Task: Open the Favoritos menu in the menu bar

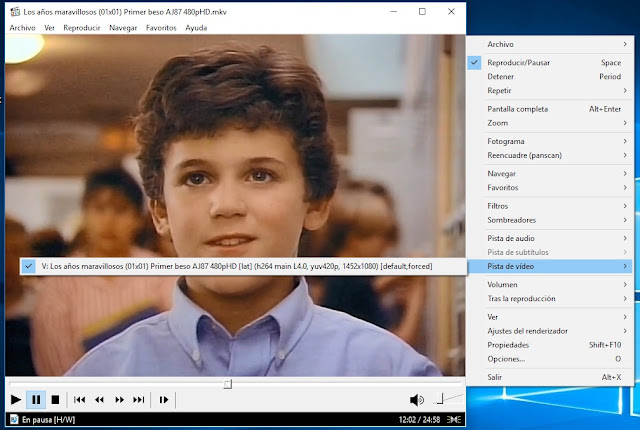Action: coord(161,28)
